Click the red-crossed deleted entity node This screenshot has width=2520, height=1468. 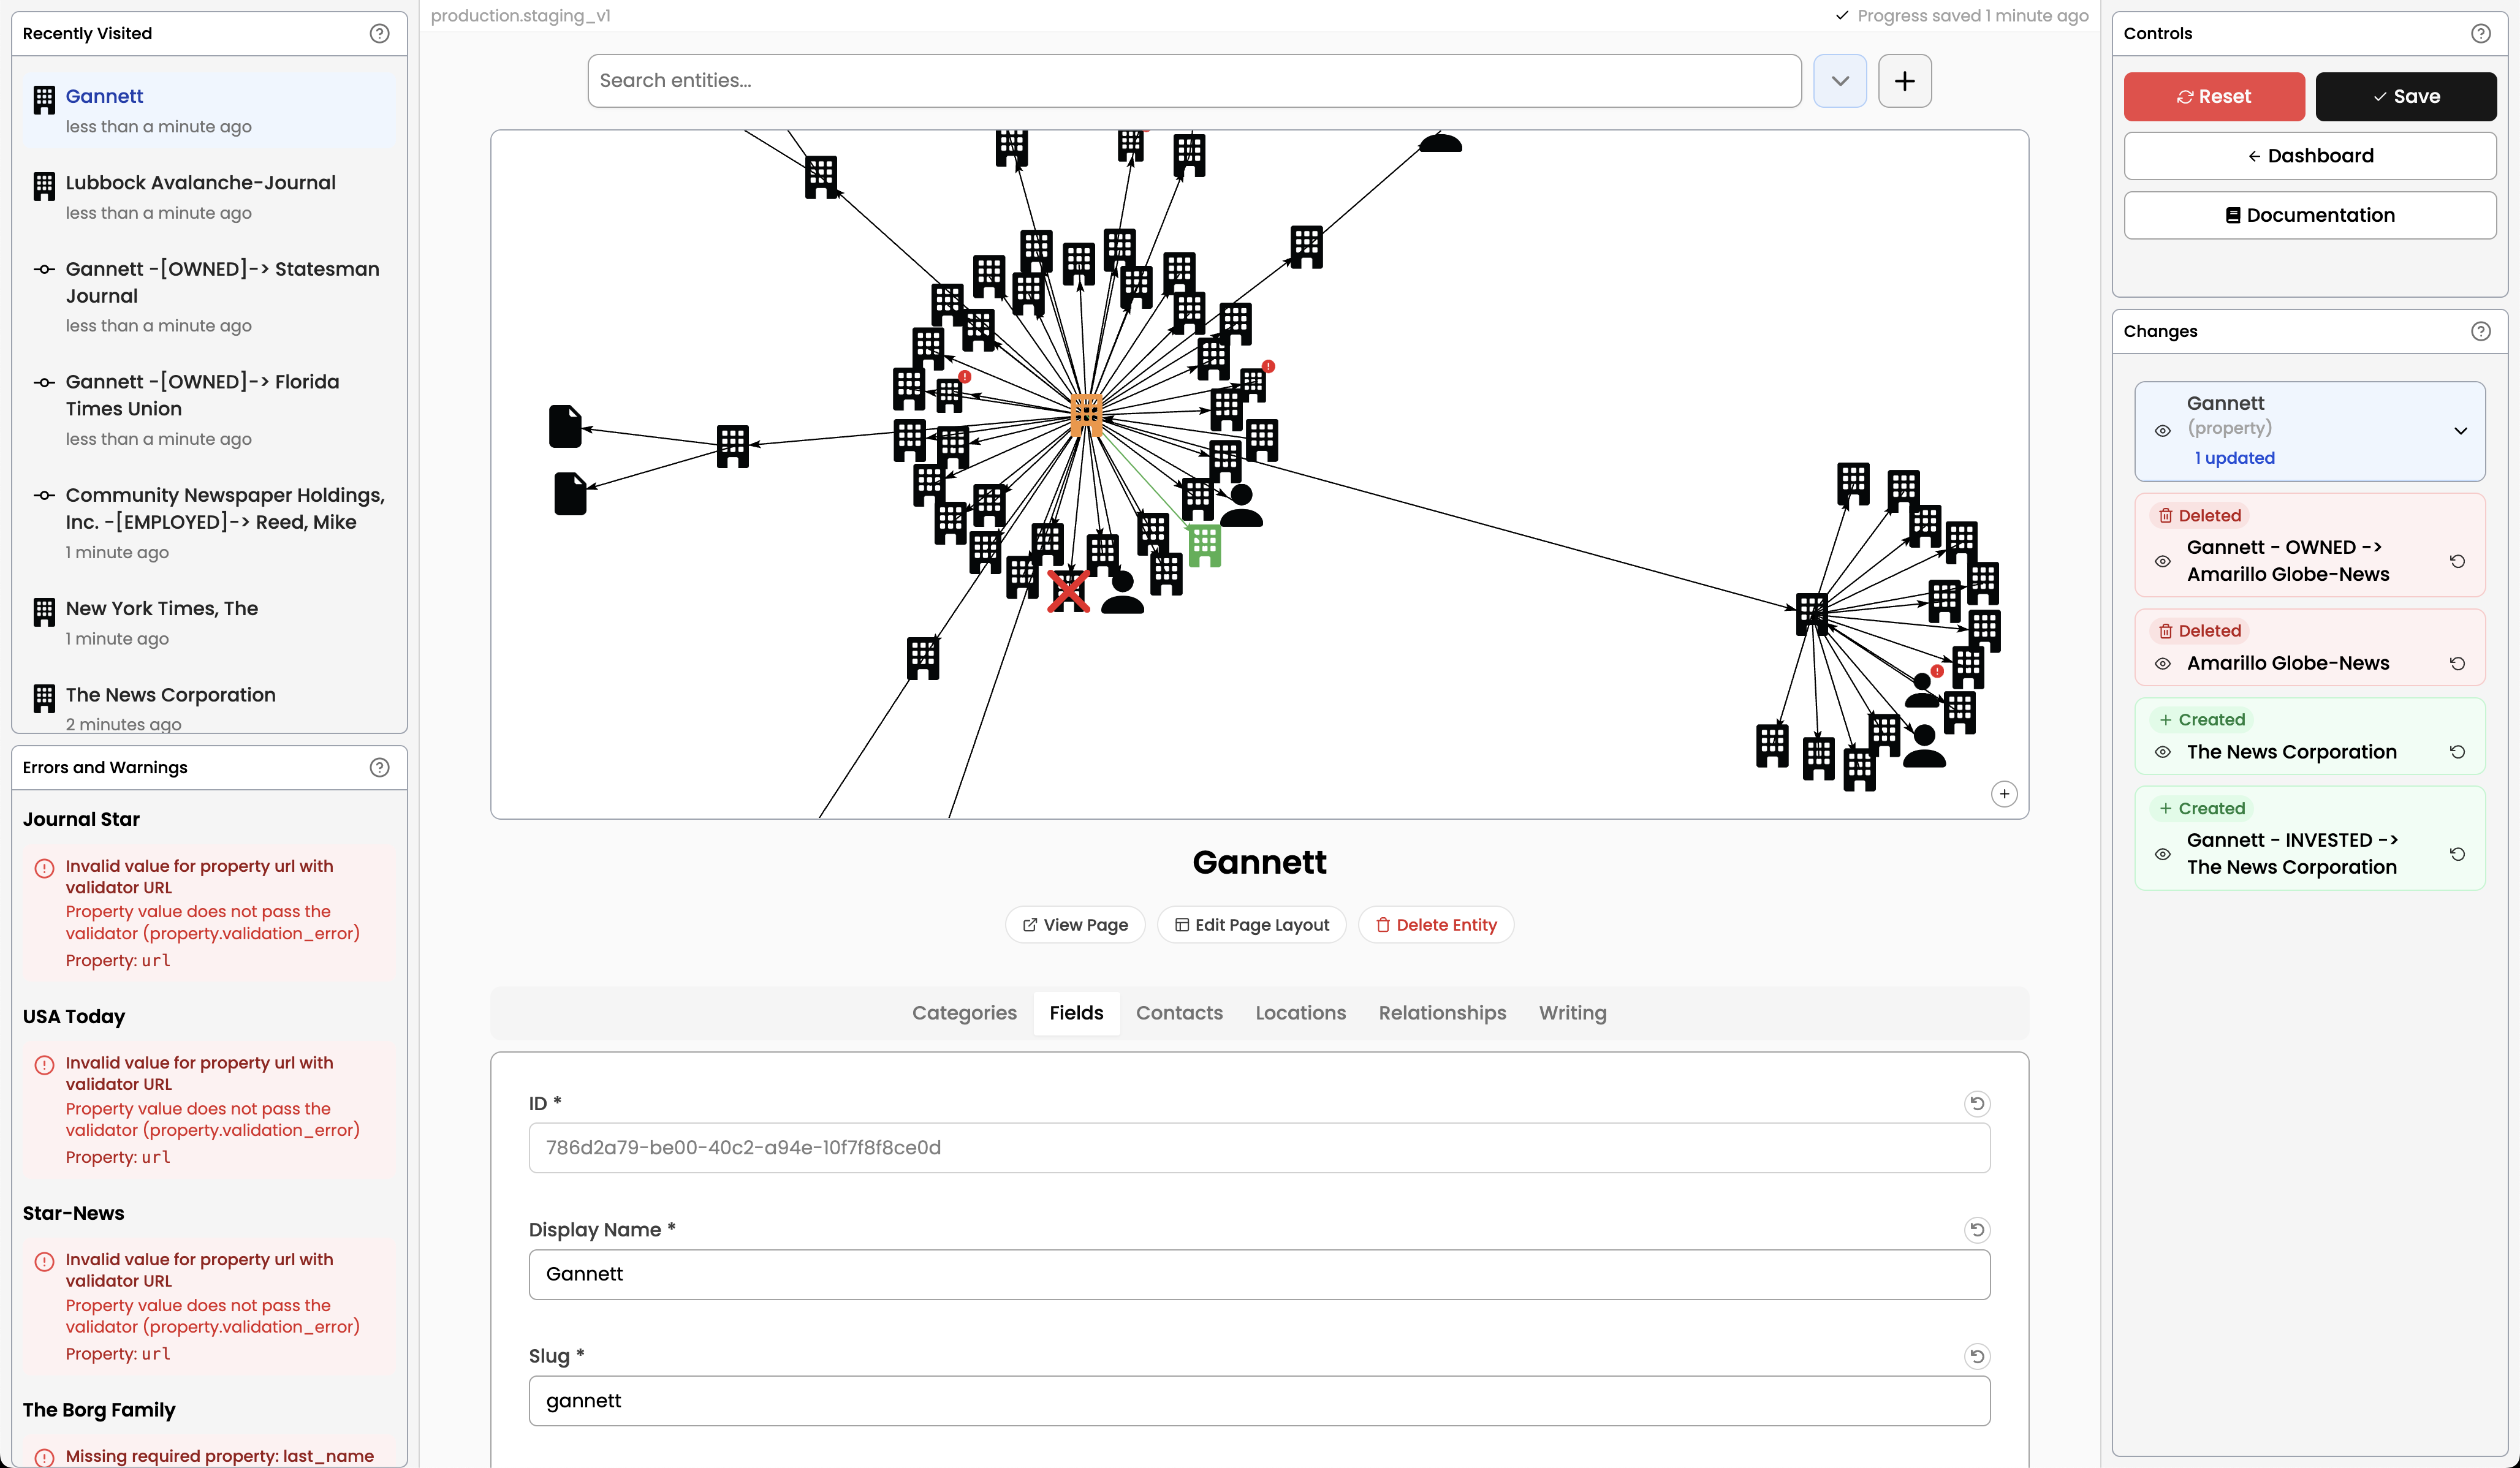coord(1068,590)
